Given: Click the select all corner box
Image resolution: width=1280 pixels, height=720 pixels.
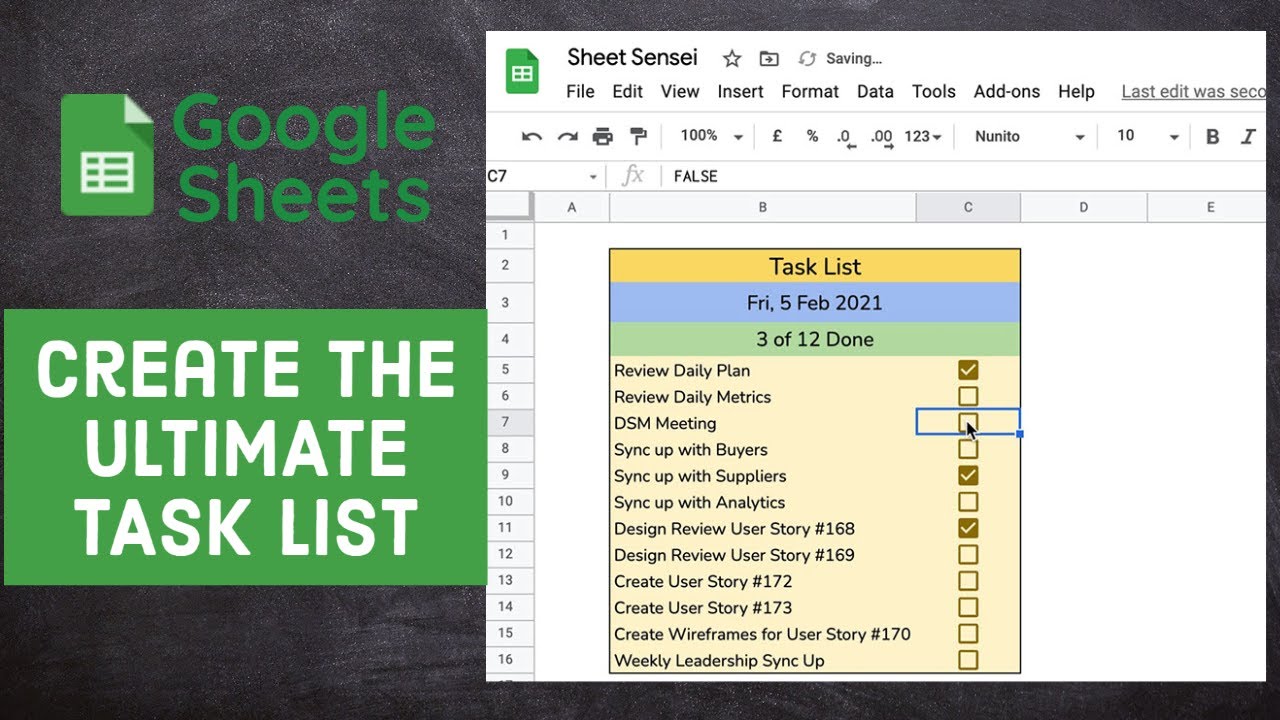Looking at the screenshot, I should 510,207.
